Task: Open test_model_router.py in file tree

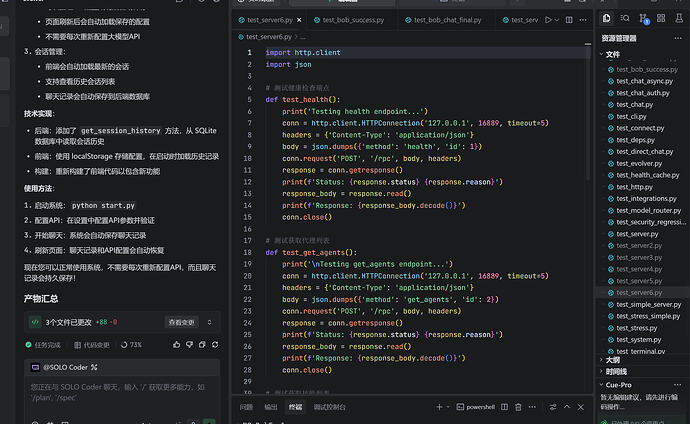Action: tap(648, 210)
